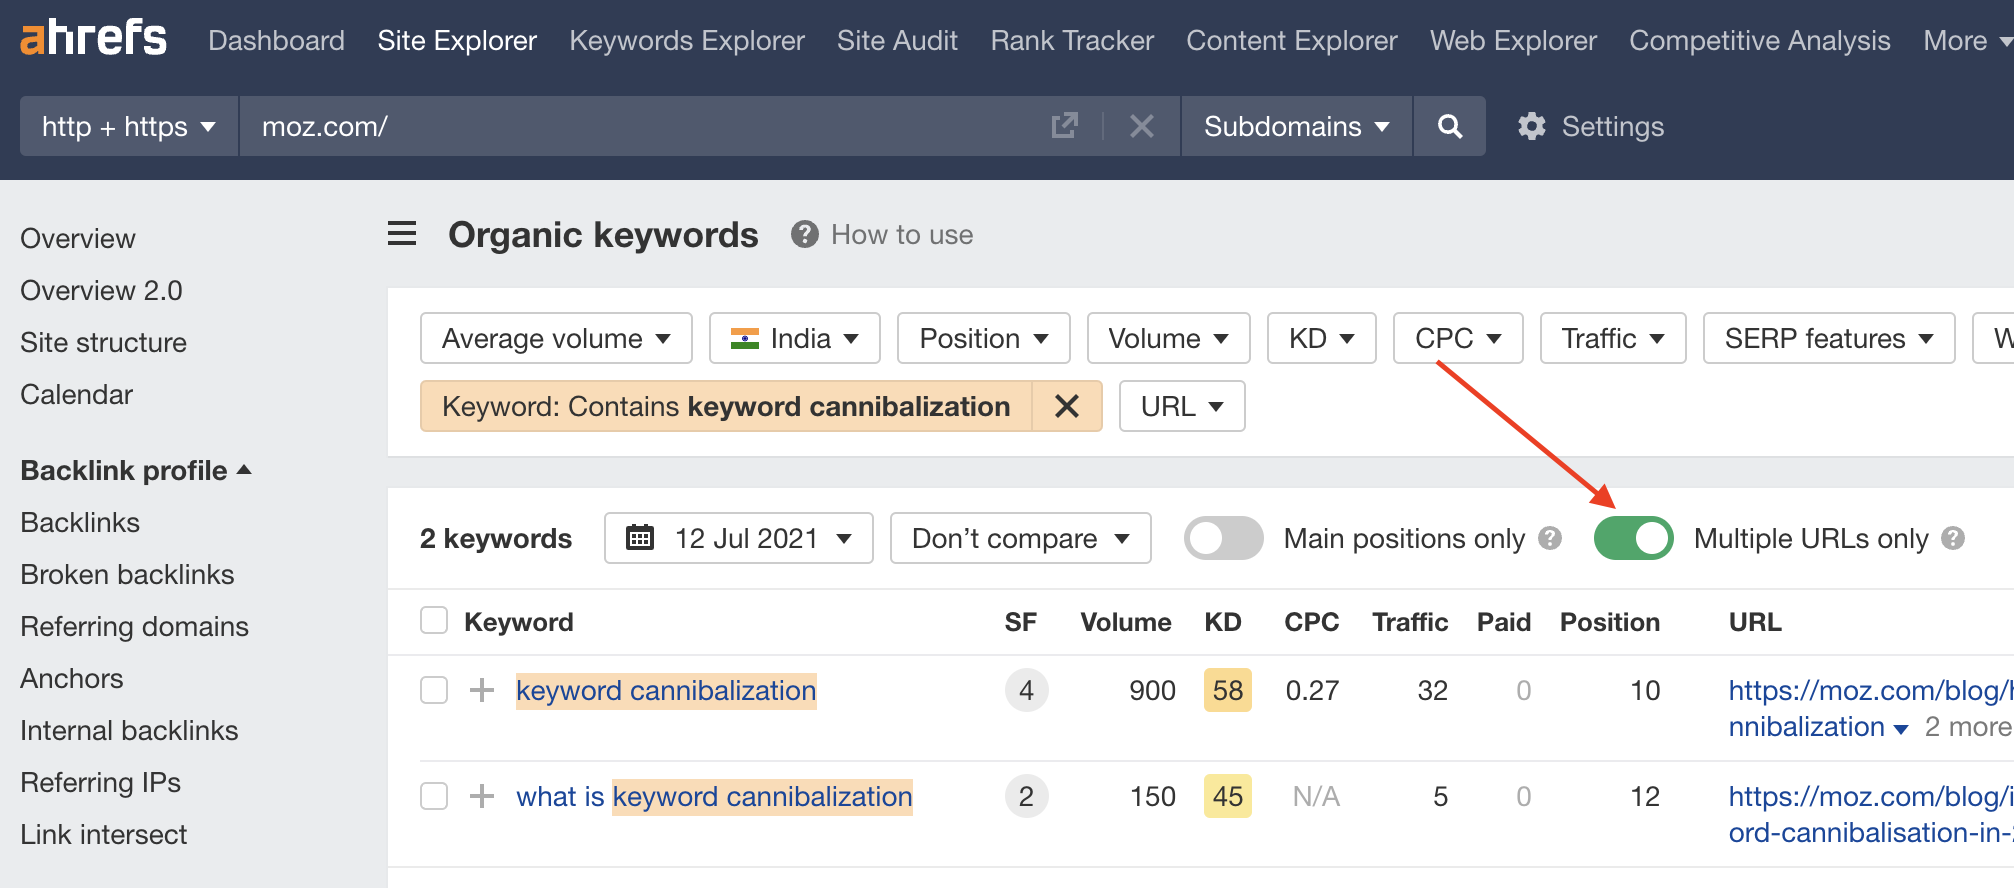Open Calendar in the sidebar
Screen dimensions: 2014x888
coord(76,394)
